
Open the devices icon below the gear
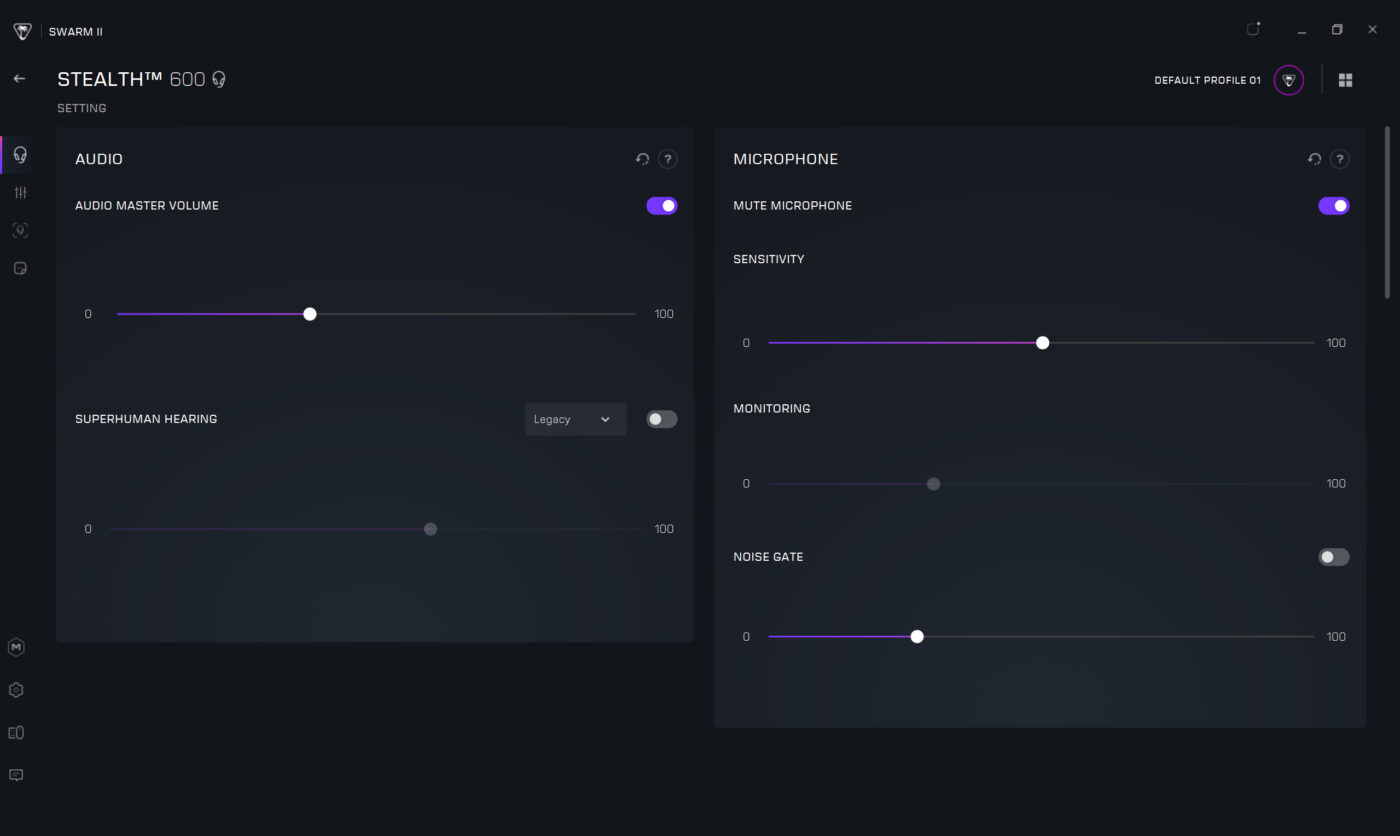coord(16,733)
